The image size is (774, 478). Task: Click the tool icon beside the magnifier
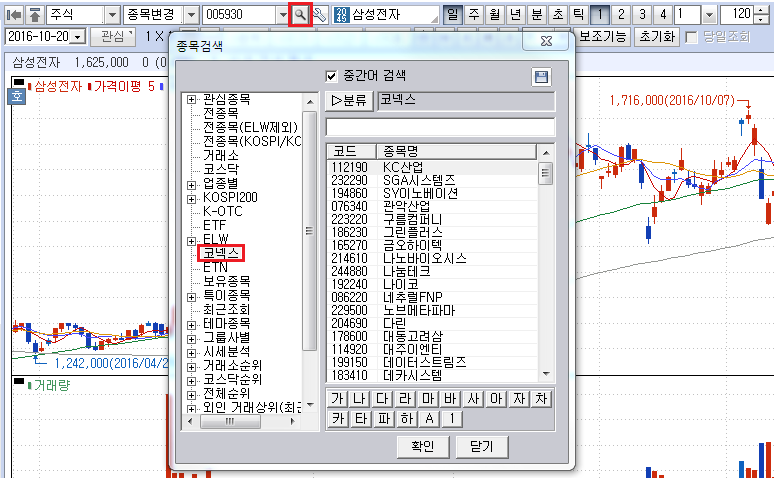coord(320,15)
